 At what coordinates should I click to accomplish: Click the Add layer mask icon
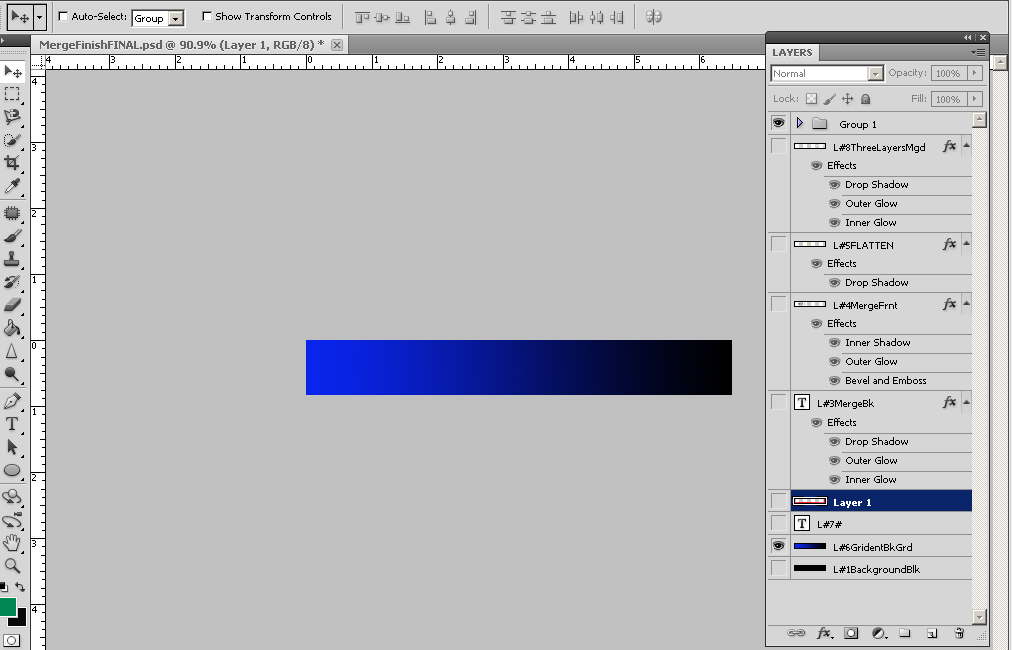[x=851, y=633]
